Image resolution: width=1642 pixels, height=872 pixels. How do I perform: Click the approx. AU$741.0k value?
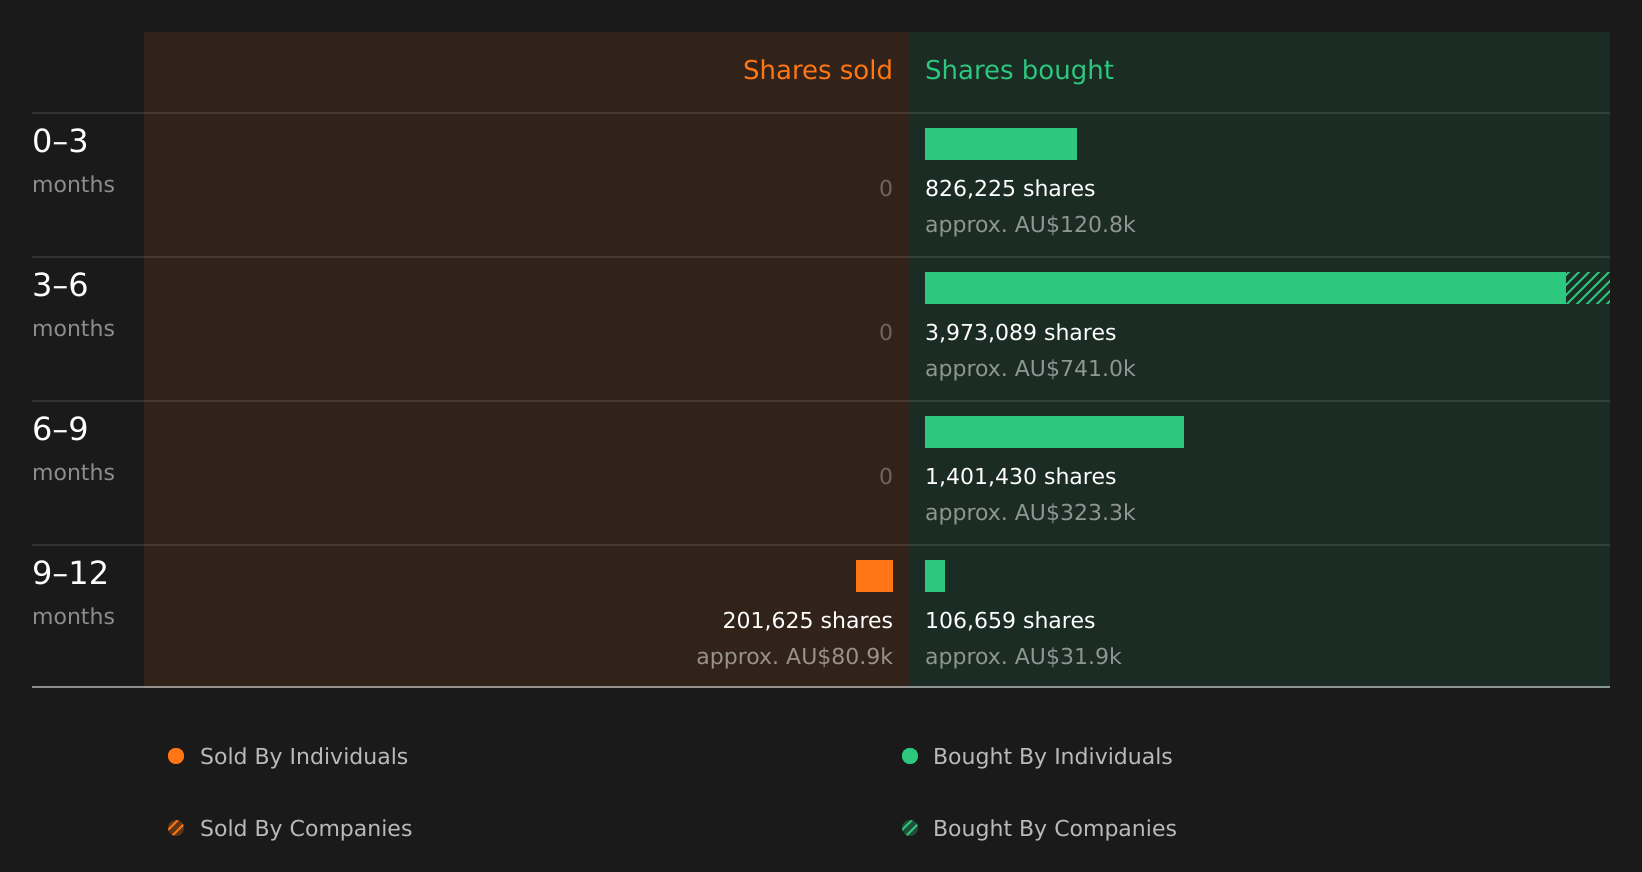[1030, 369]
